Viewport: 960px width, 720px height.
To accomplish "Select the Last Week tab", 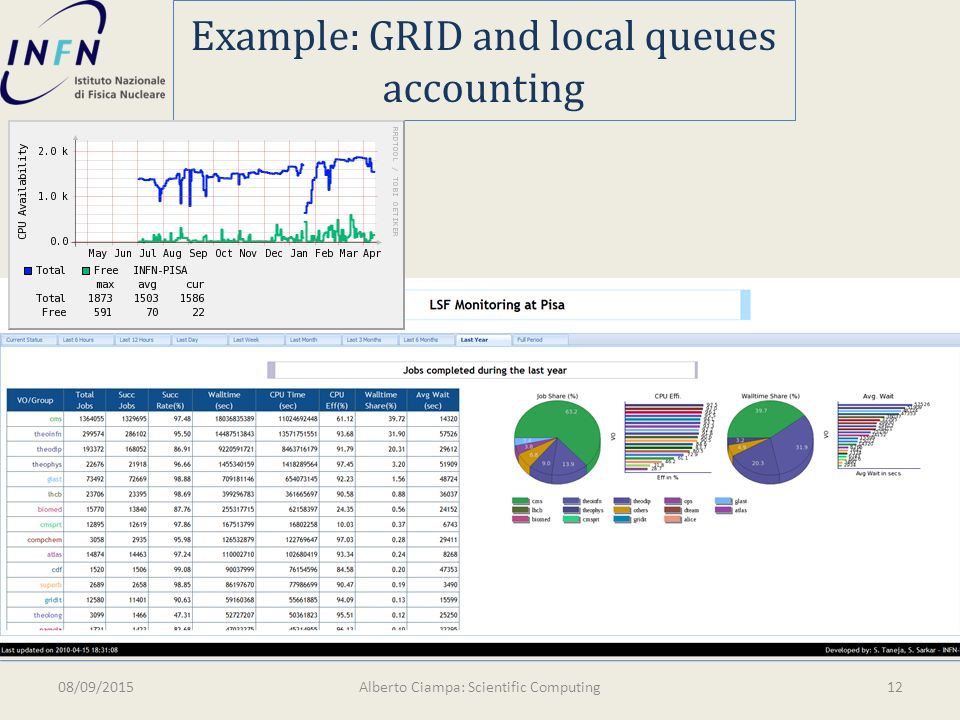I will tap(256, 340).
